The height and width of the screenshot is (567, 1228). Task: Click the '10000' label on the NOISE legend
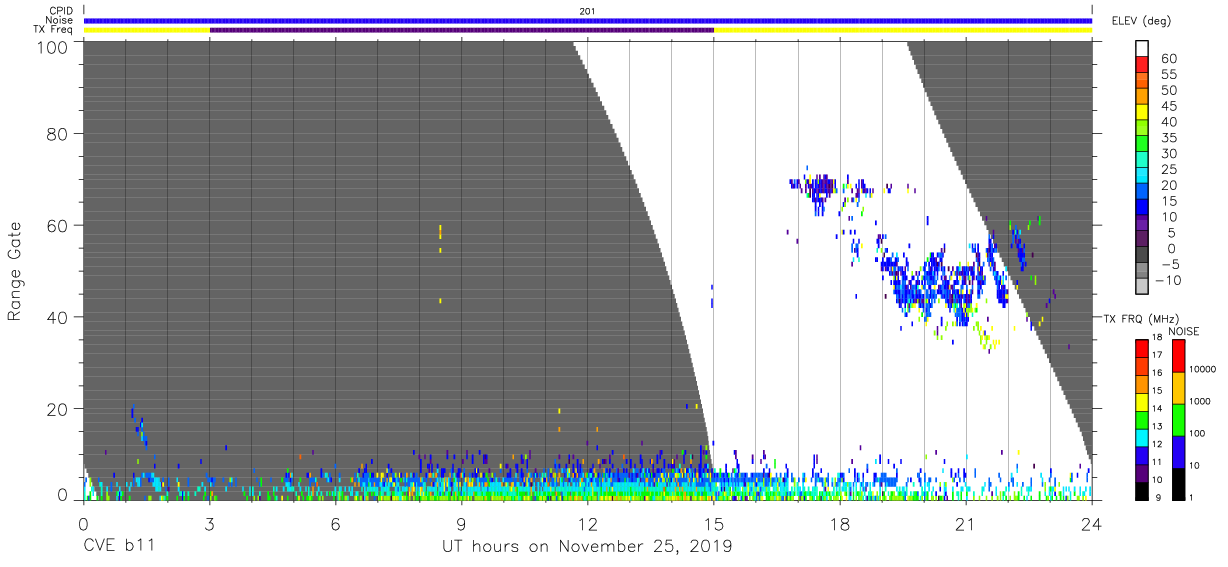1203,369
